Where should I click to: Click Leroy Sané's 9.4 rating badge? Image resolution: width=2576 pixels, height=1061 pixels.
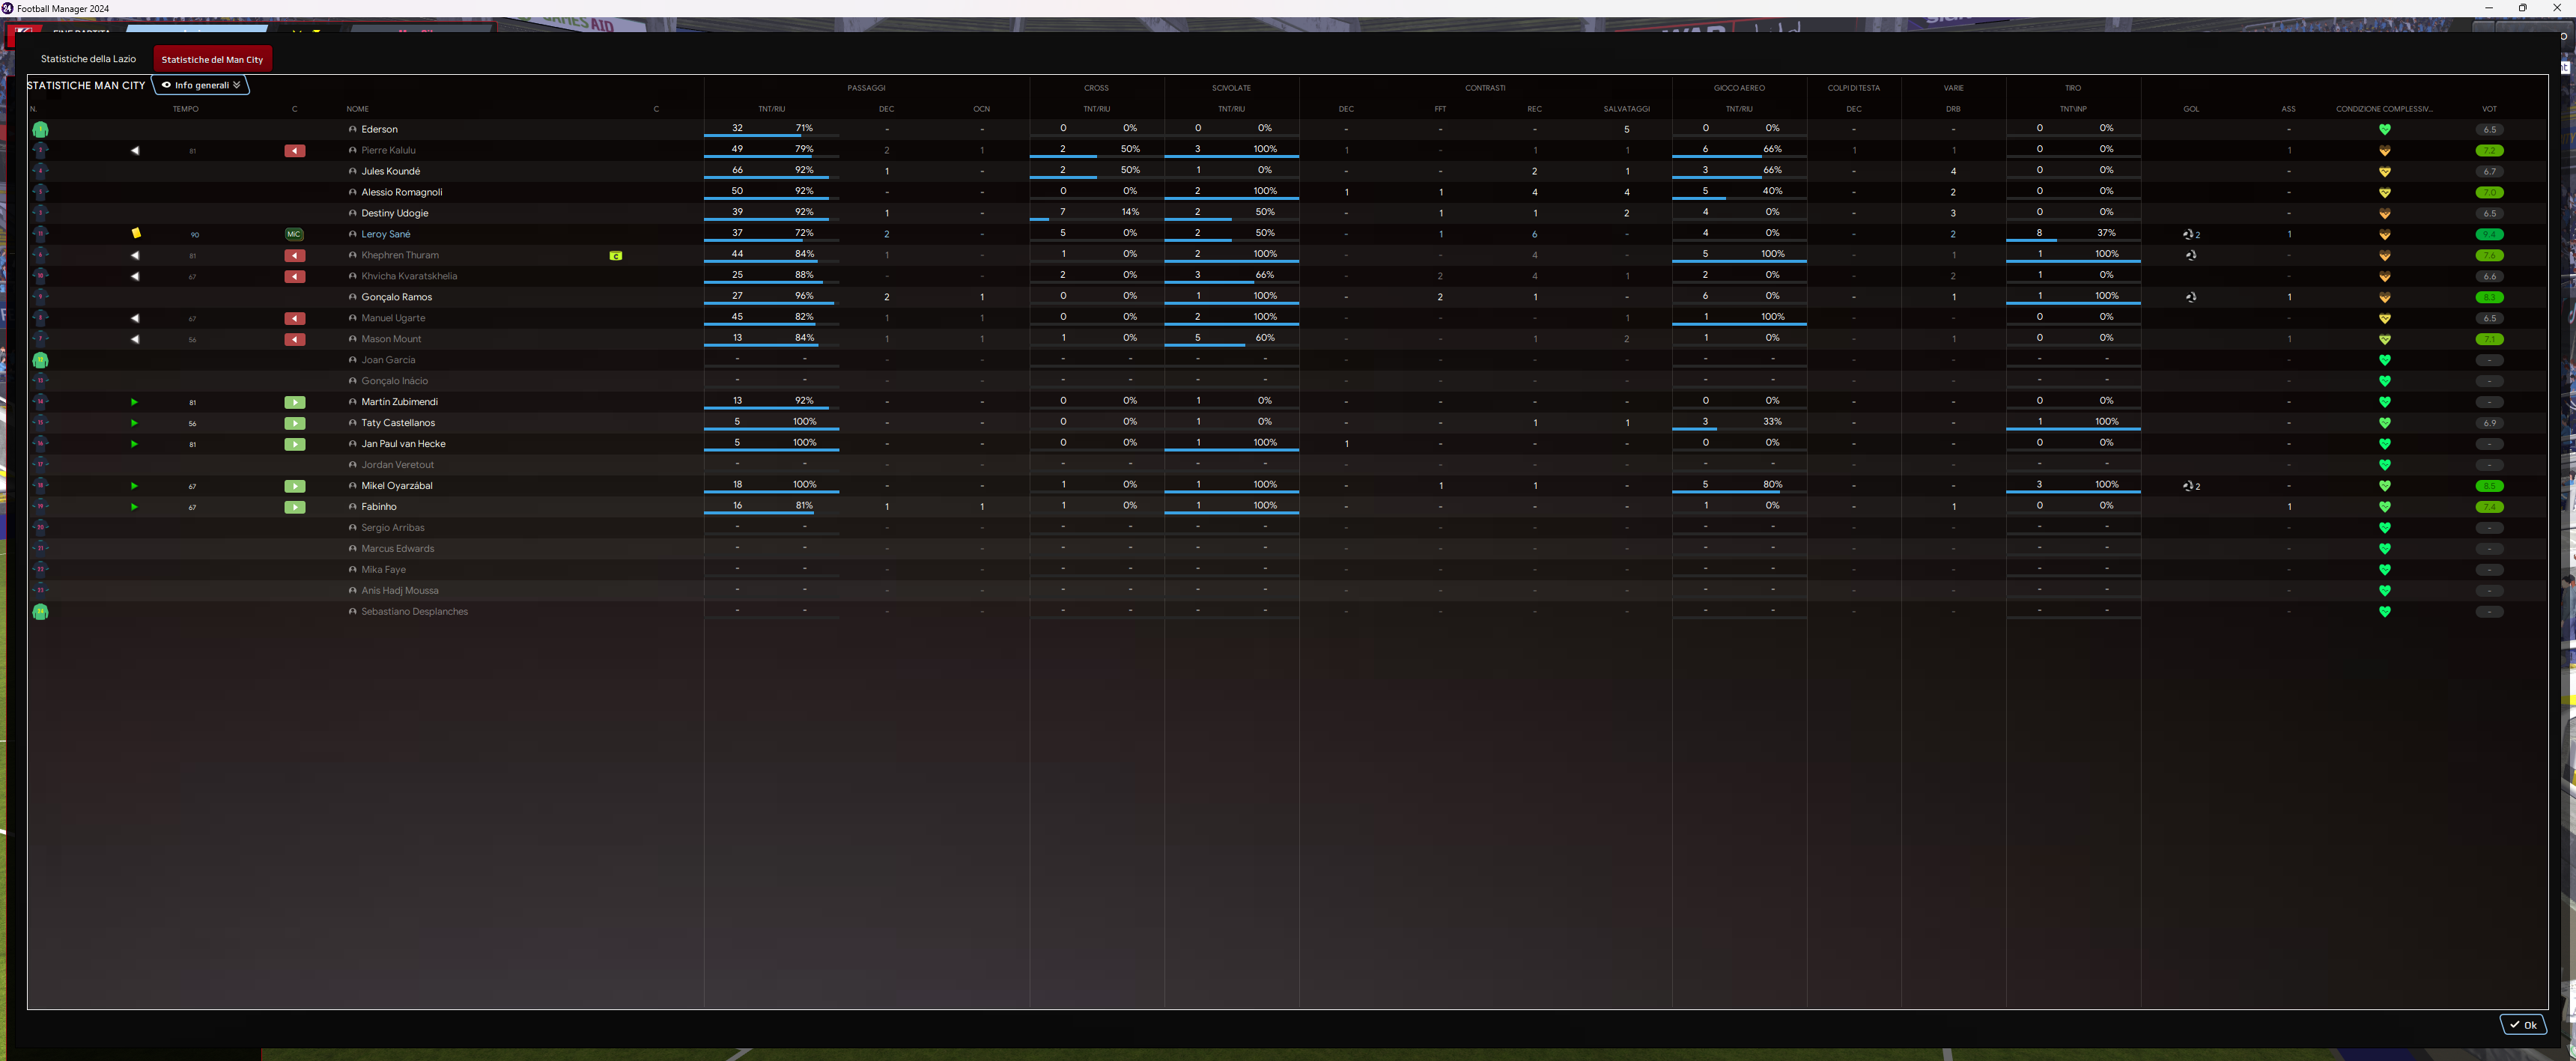[2490, 235]
